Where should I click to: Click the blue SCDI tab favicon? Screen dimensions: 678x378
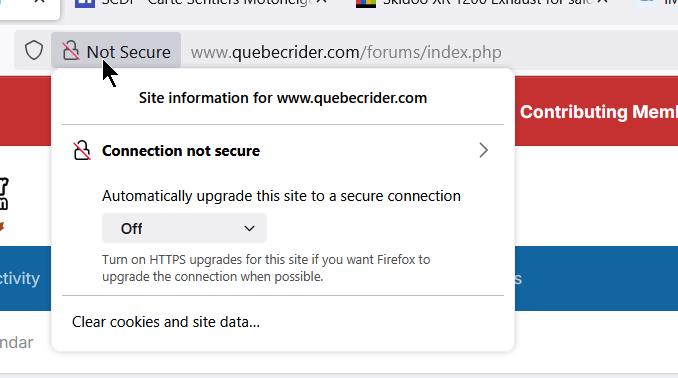[x=85, y=3]
